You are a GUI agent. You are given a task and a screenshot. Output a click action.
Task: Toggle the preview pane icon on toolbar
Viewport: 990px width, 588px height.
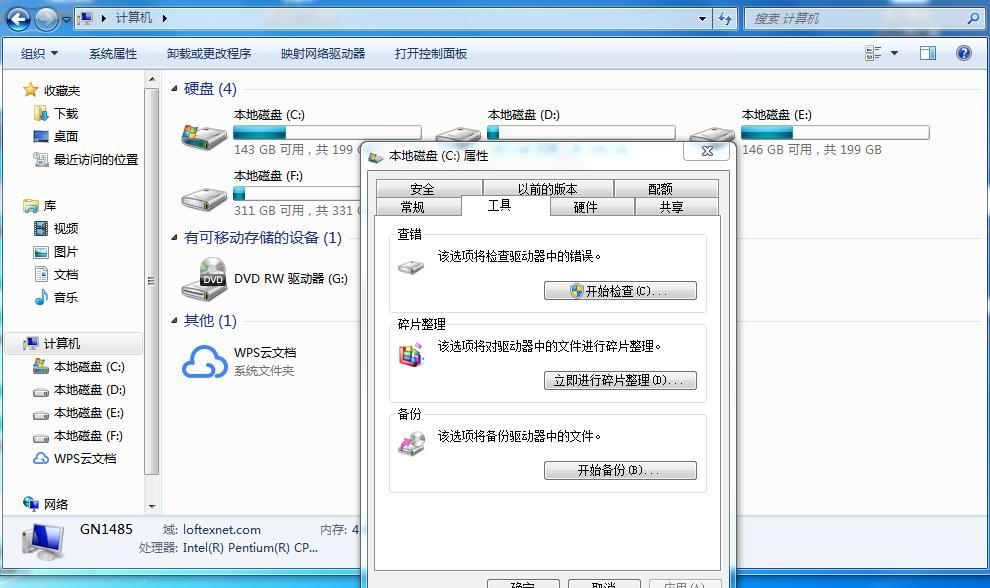pos(927,53)
